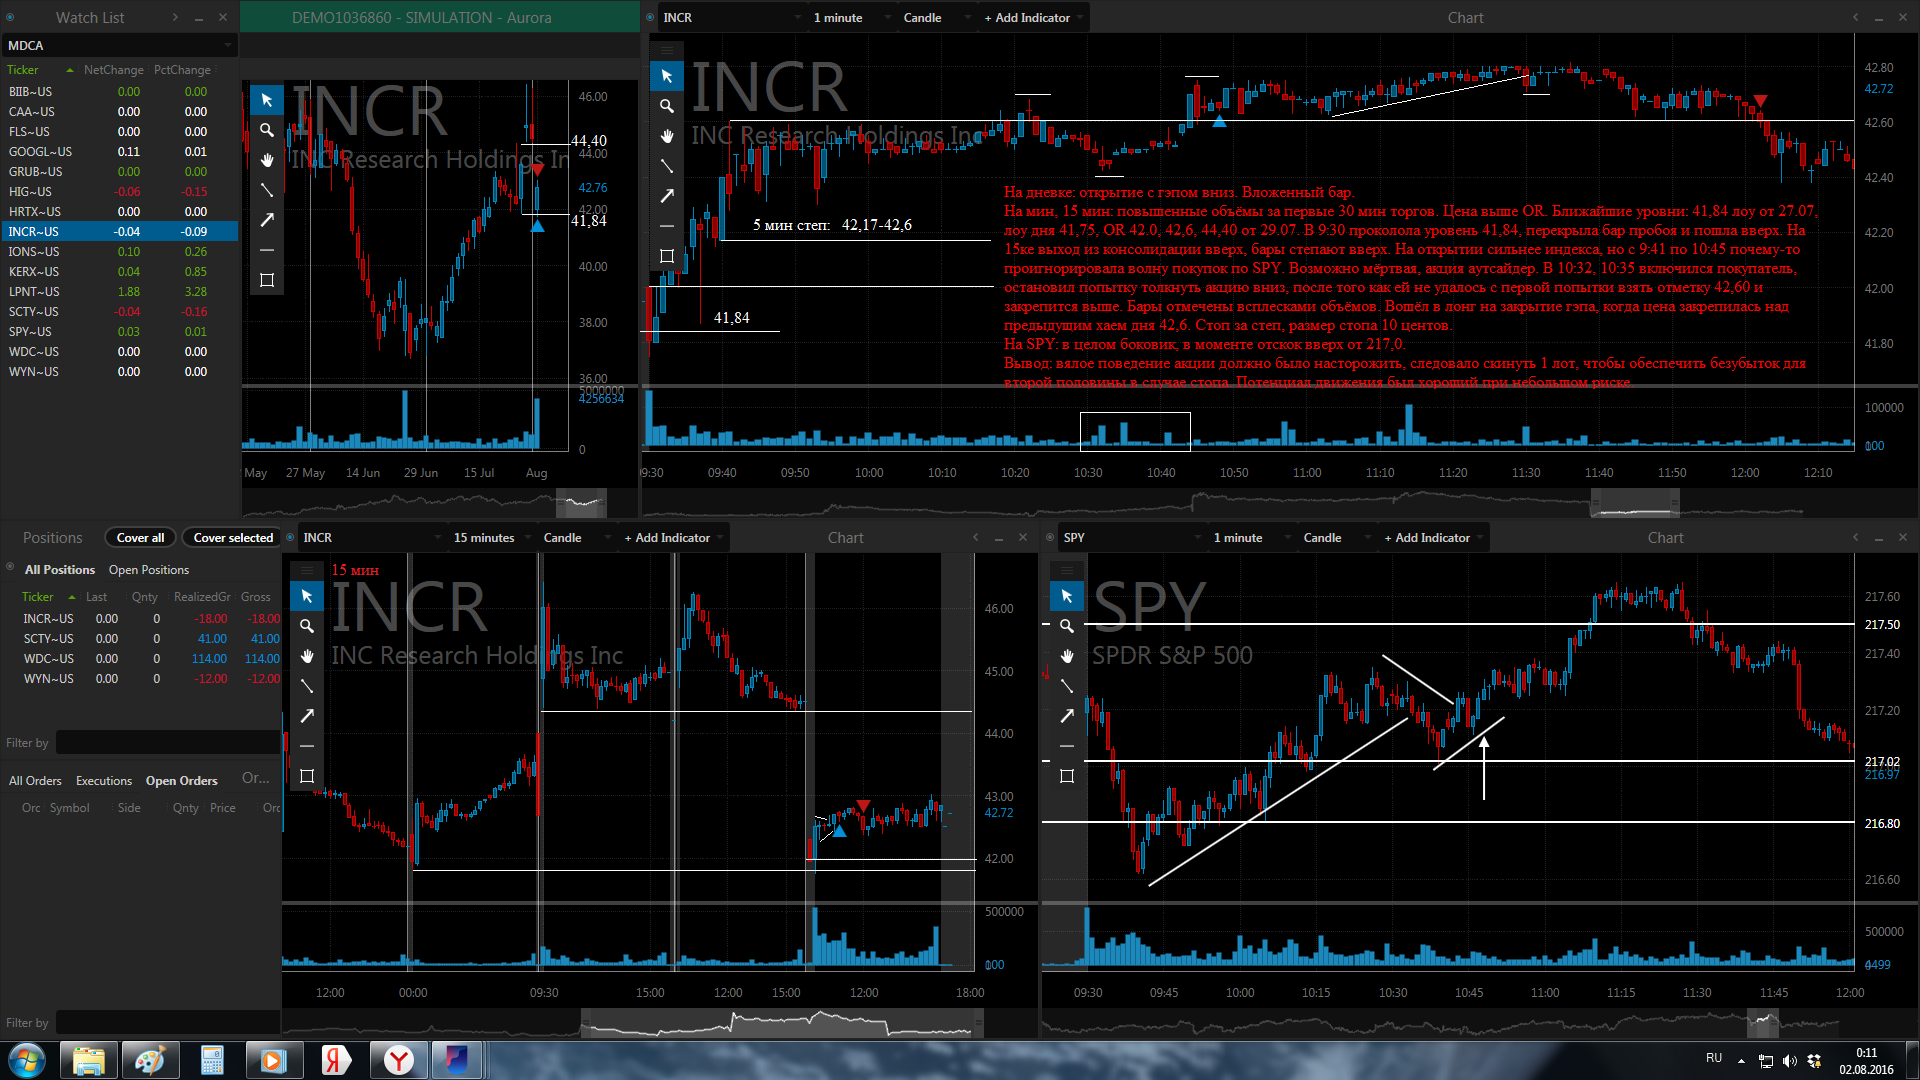Toggle link indicator on INCR 1 minute chart
The image size is (1920, 1080).
(x=650, y=17)
